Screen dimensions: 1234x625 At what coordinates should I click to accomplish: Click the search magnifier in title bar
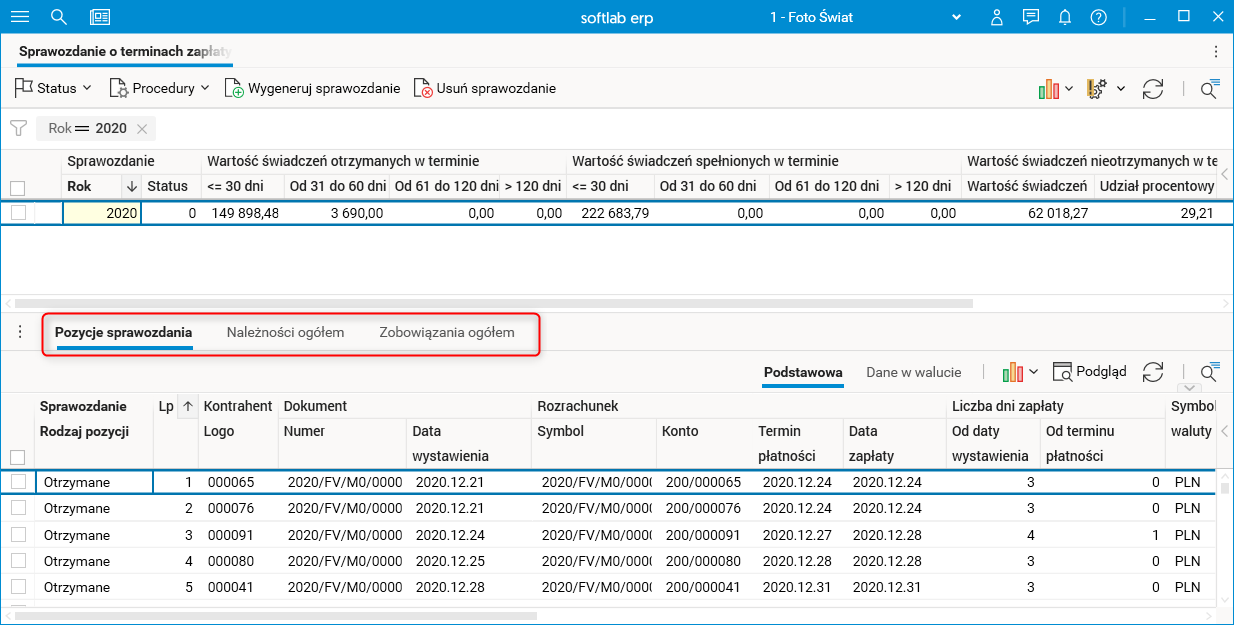click(x=59, y=17)
